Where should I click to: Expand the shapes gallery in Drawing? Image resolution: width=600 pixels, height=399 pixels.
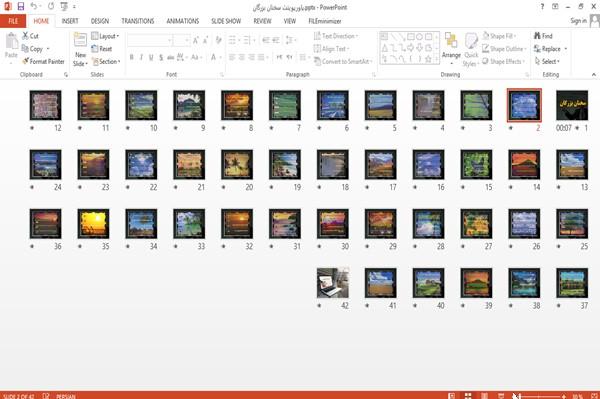[x=436, y=59]
